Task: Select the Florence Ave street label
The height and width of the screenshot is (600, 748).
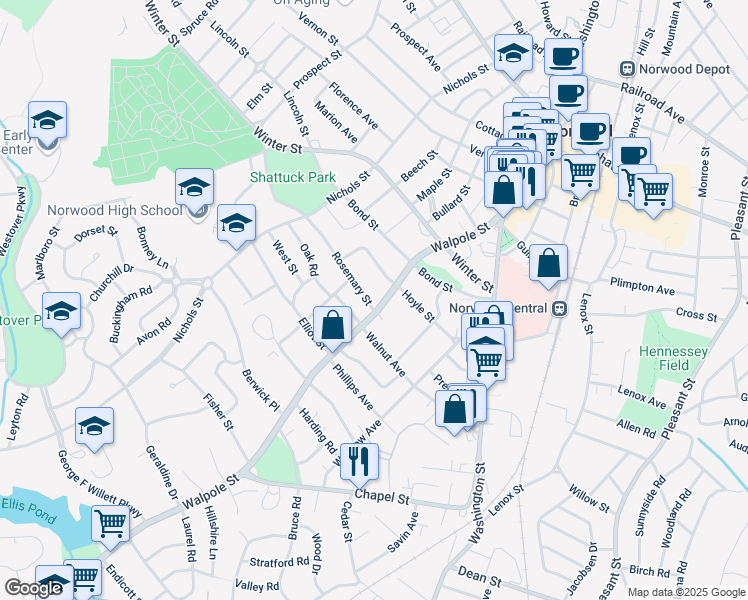Action: pyautogui.click(x=353, y=105)
